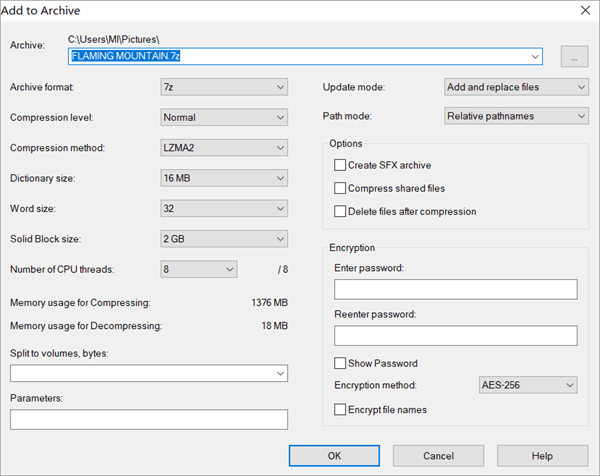Image resolution: width=600 pixels, height=476 pixels.
Task: Expand Solid Block size 2 GB dropdown
Action: (224, 239)
